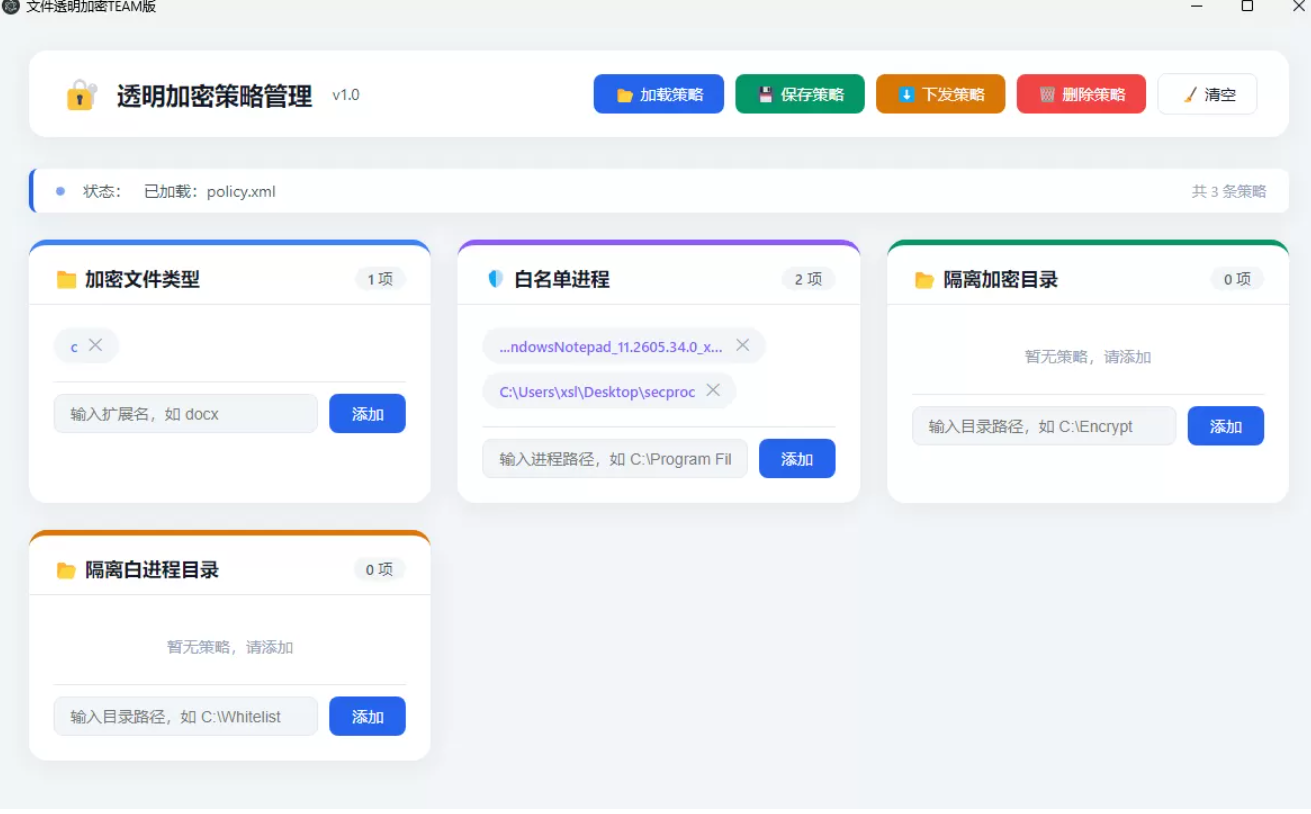The height and width of the screenshot is (814, 1311).
Task: Focus the 输入进程路径 process path field
Action: point(615,459)
